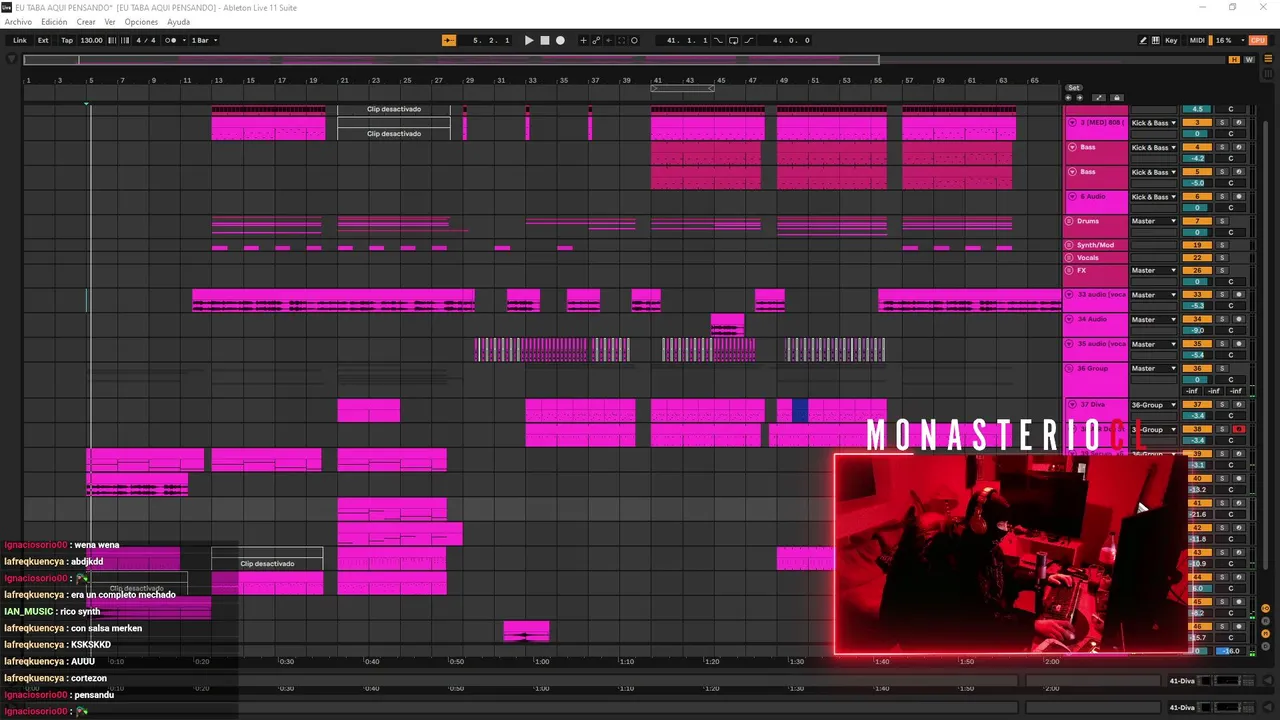1280x720 pixels.
Task: Solo the FX group track
Action: [1221, 270]
